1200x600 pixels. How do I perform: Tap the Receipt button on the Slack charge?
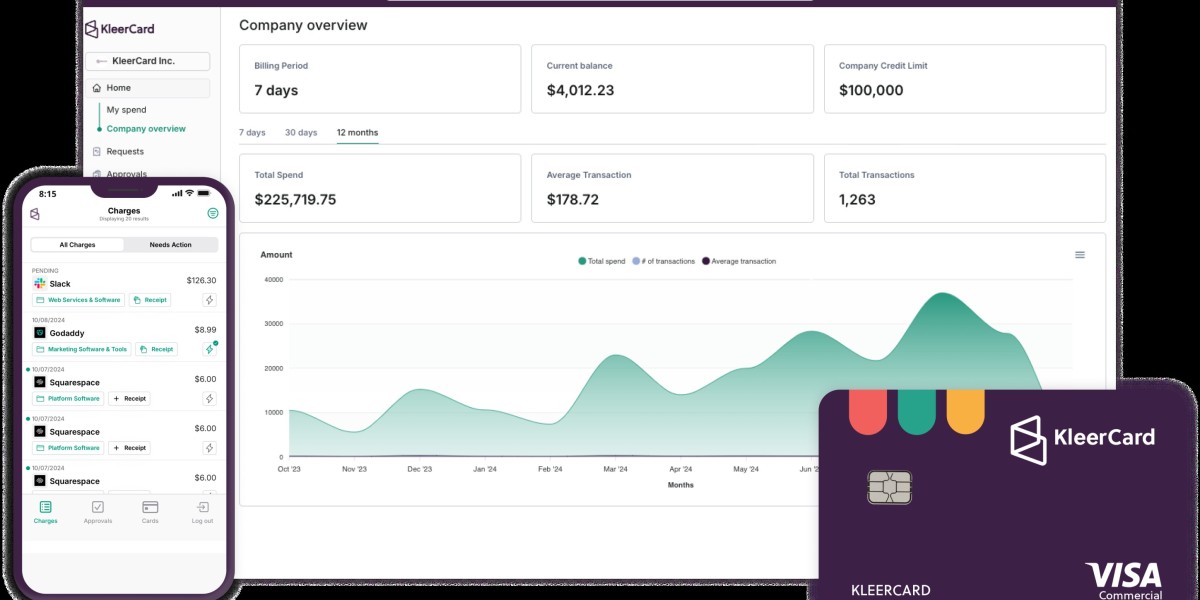pyautogui.click(x=150, y=300)
